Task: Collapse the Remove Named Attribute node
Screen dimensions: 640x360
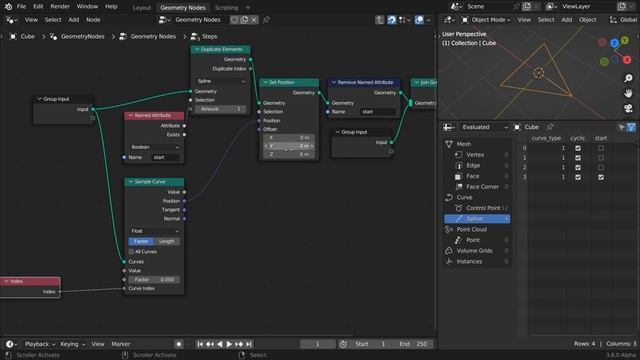Action: coord(334,82)
